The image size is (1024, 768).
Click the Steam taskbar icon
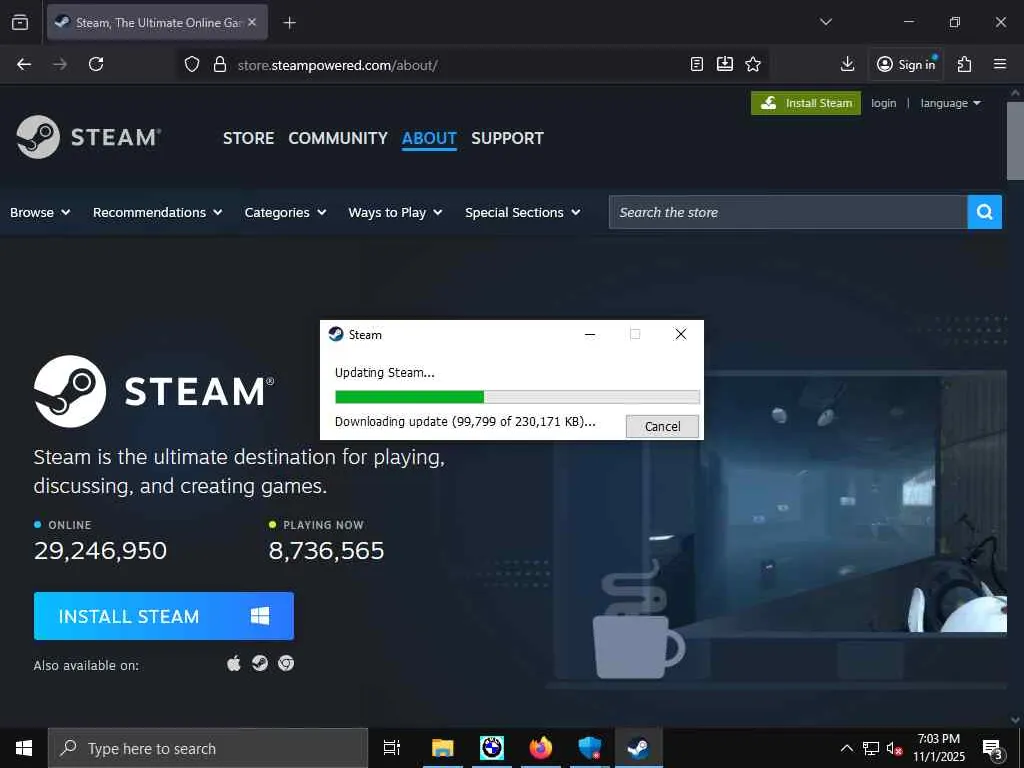tap(639, 748)
